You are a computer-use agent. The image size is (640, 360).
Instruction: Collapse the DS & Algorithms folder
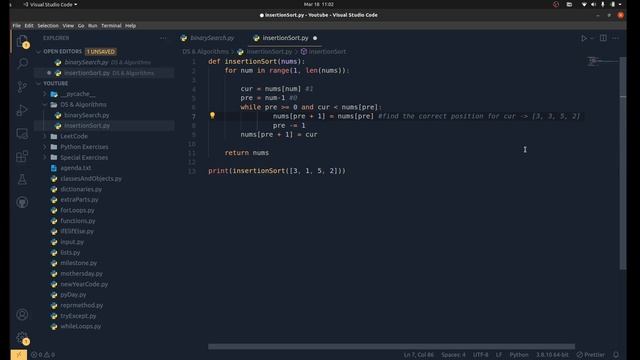point(45,104)
